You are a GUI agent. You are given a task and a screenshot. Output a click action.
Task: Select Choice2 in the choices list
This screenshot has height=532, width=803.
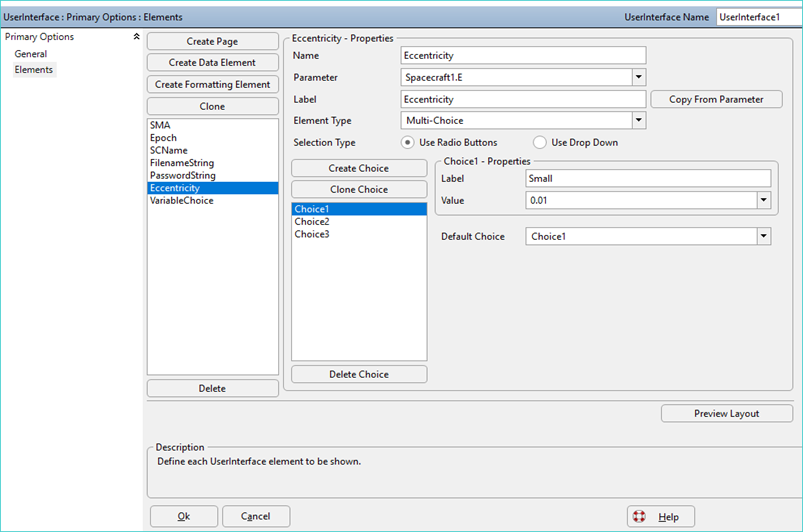click(359, 222)
